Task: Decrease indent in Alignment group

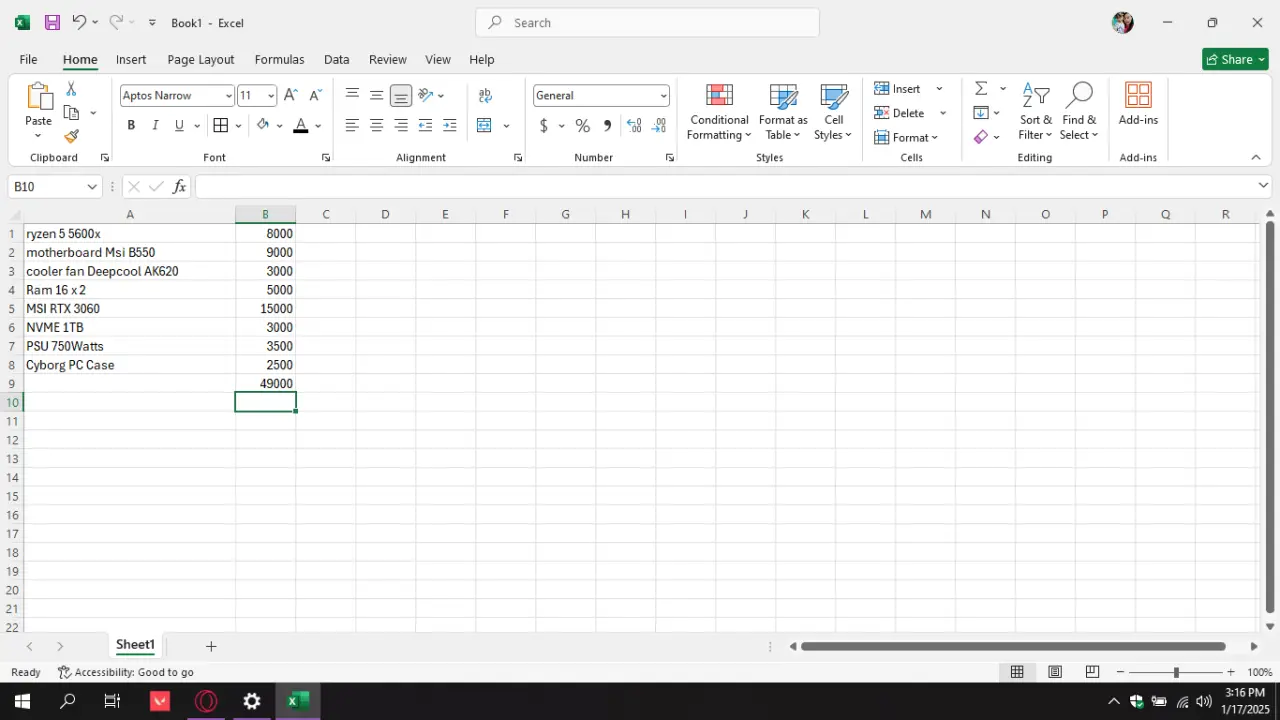Action: click(425, 125)
